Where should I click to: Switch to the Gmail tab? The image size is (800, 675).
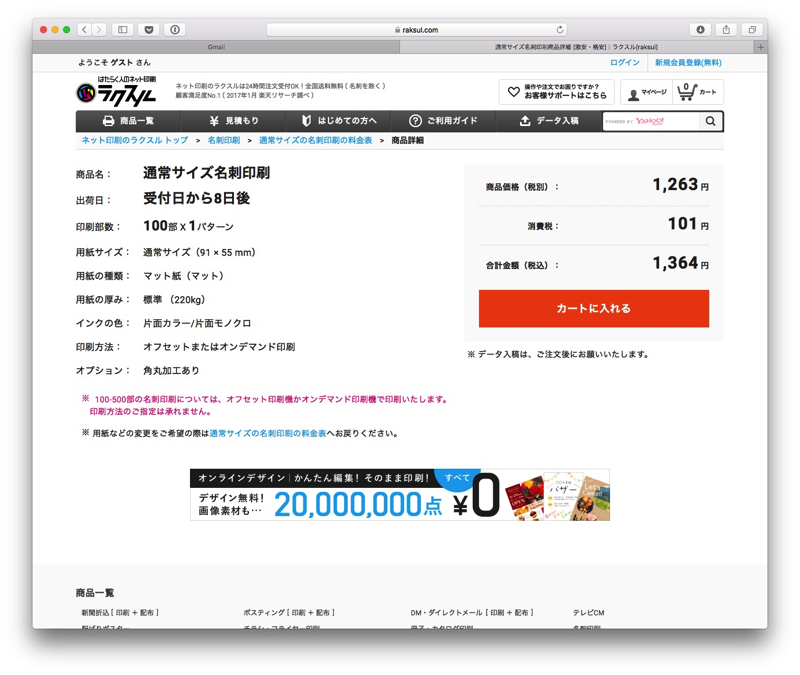(x=216, y=47)
